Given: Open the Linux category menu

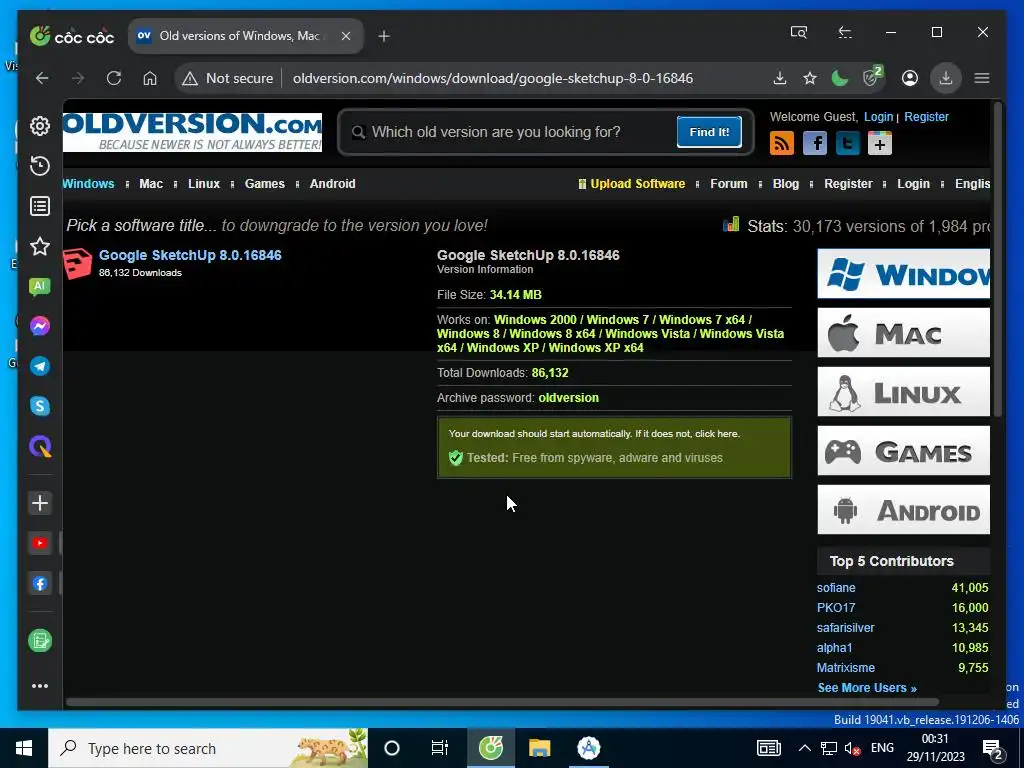Looking at the screenshot, I should pos(204,184).
